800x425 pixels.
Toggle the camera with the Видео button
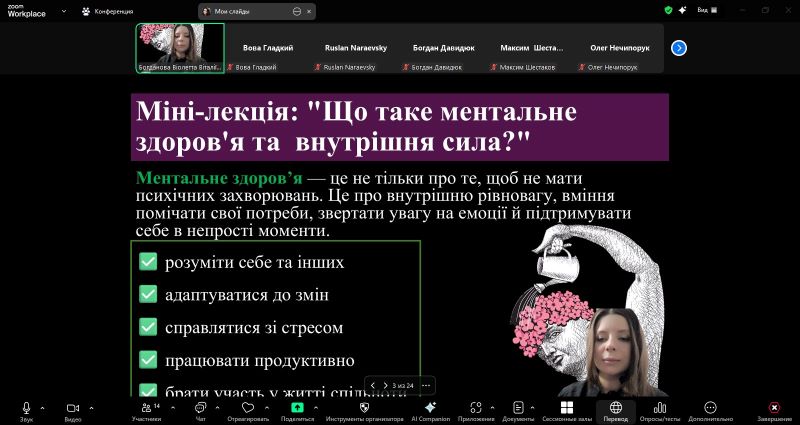click(72, 408)
